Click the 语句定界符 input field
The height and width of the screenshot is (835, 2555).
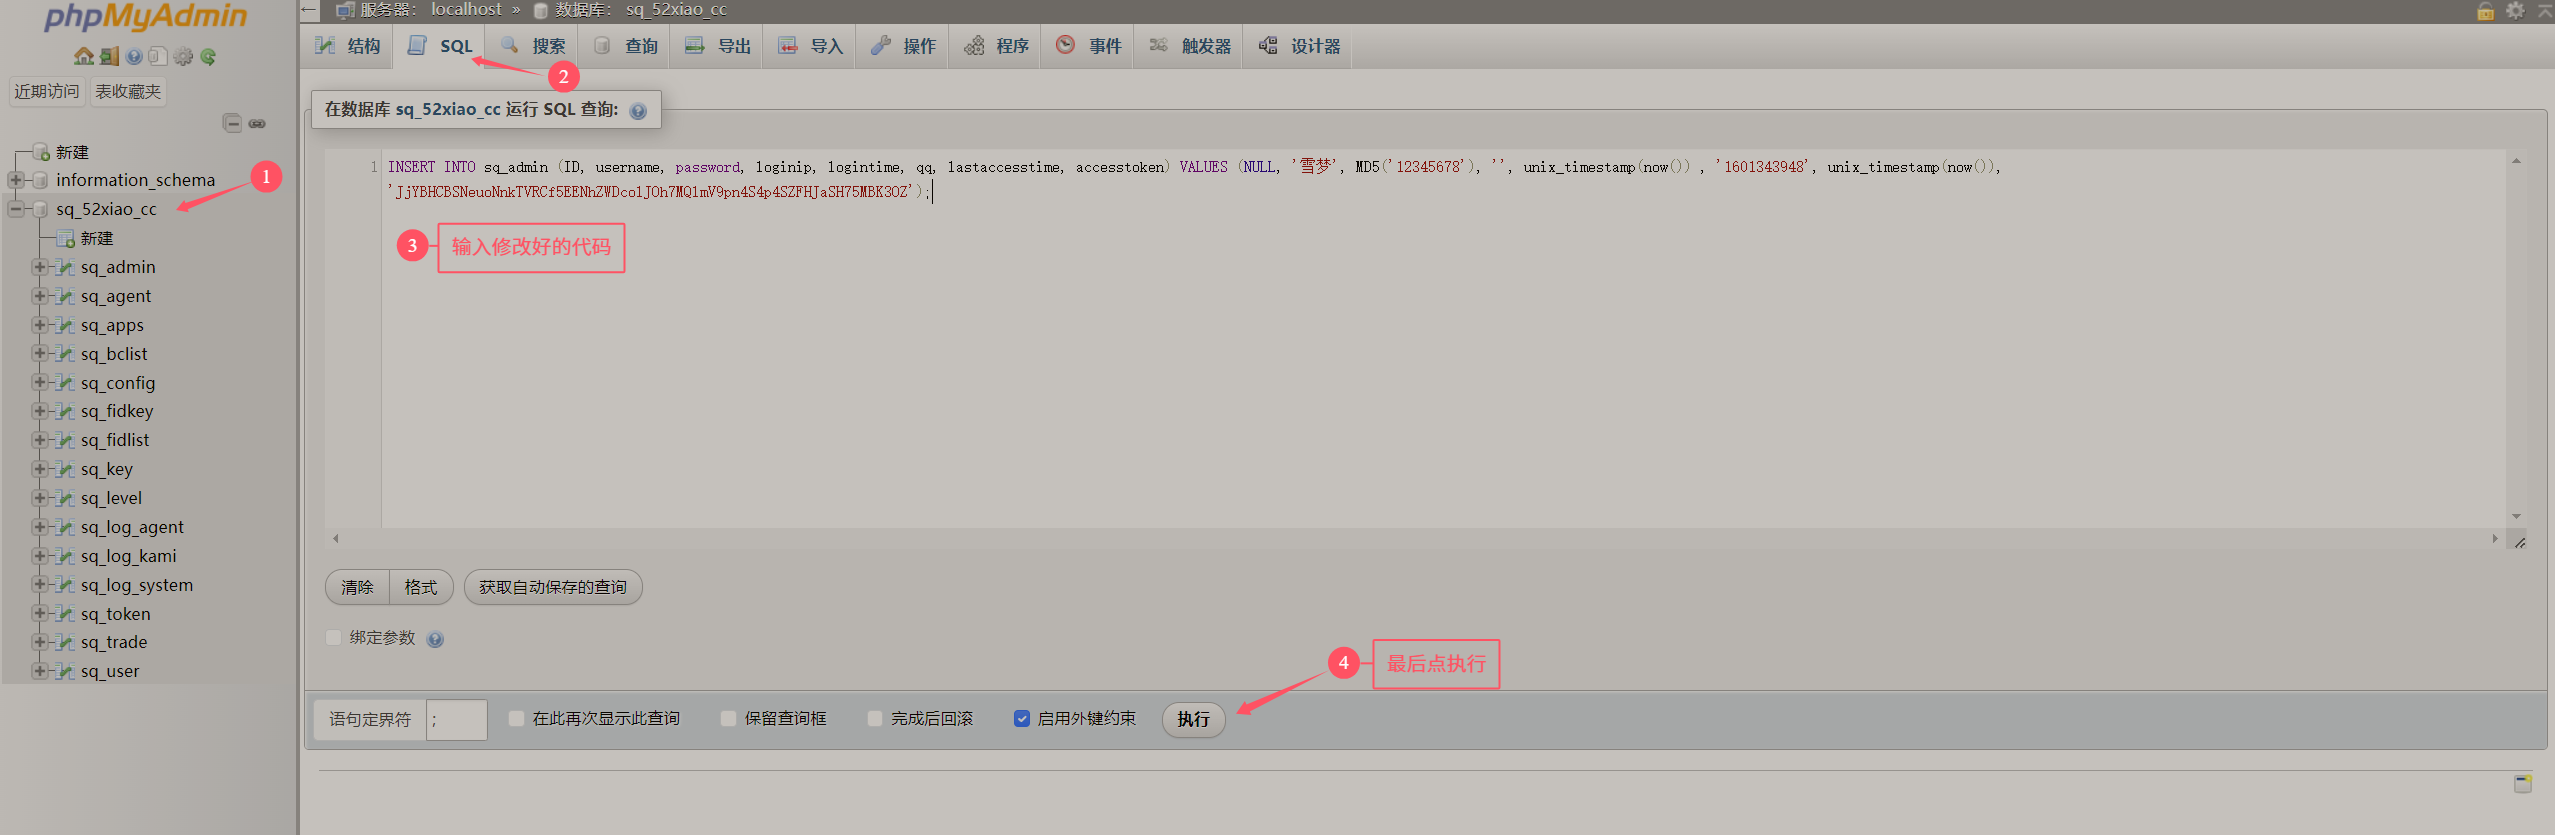click(456, 719)
